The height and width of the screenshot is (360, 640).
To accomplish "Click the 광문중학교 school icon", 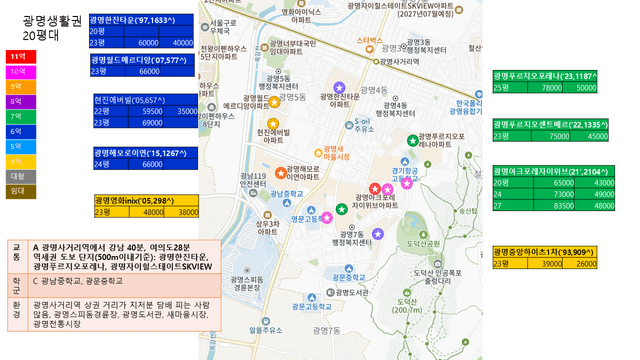I will (349, 269).
